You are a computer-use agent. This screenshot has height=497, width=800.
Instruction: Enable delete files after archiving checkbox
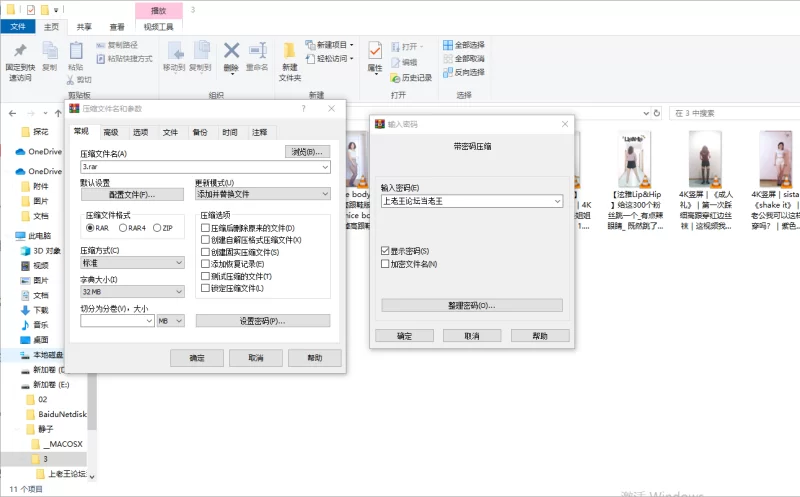click(x=205, y=228)
